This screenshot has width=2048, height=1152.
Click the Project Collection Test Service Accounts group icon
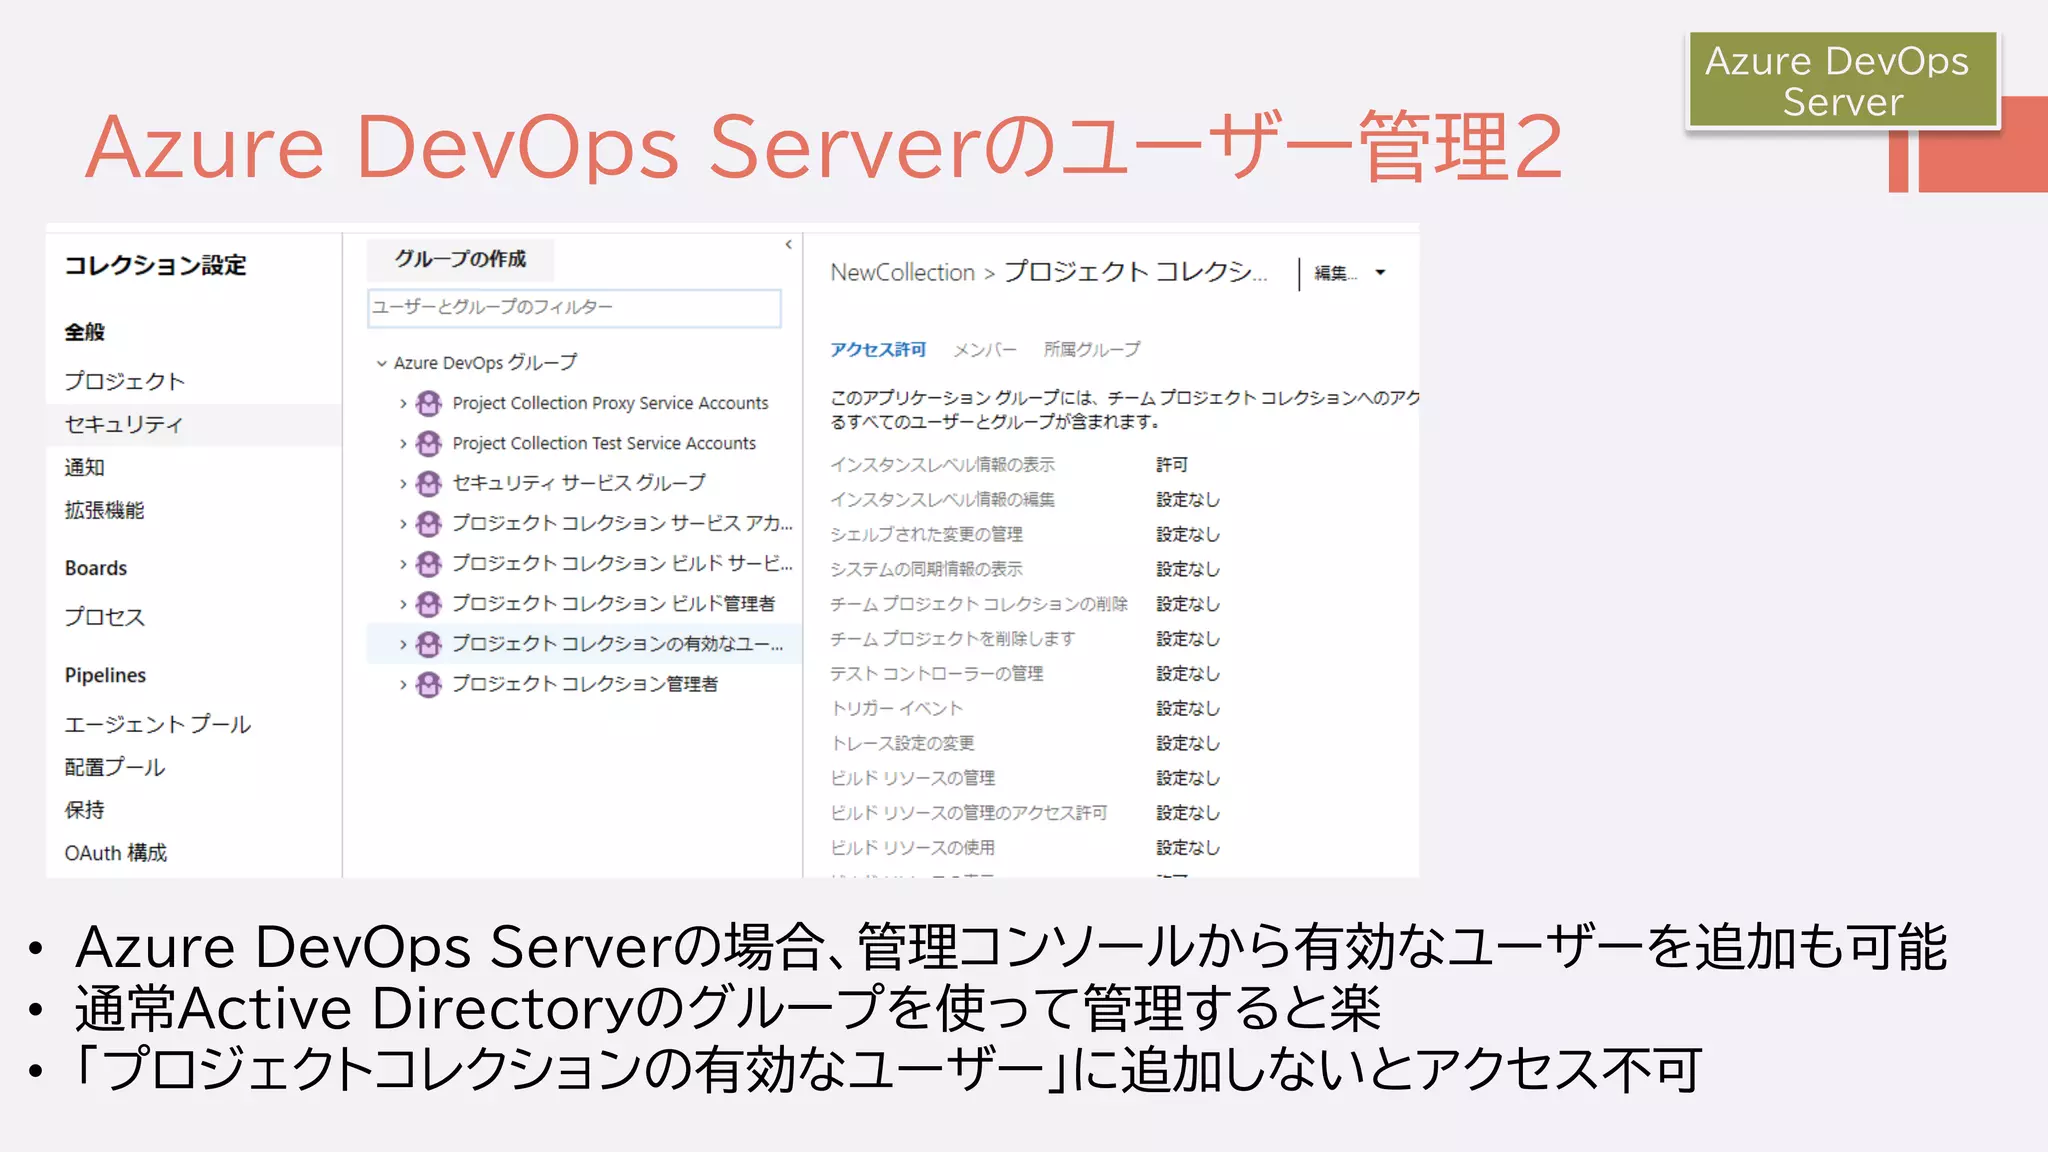pyautogui.click(x=429, y=443)
